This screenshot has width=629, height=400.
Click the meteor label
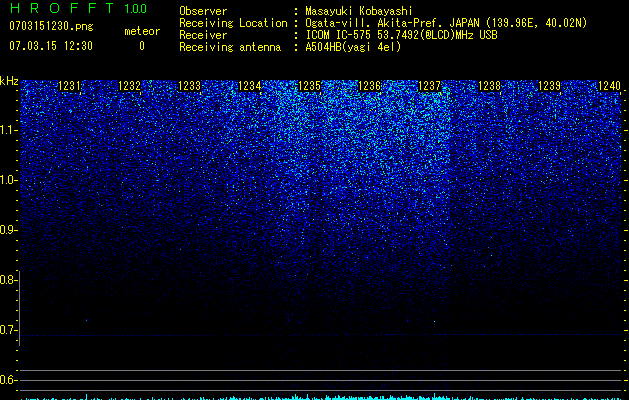click(142, 31)
